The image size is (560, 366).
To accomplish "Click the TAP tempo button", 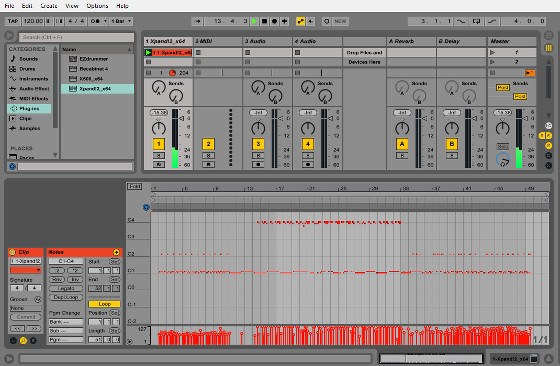I will [x=13, y=21].
